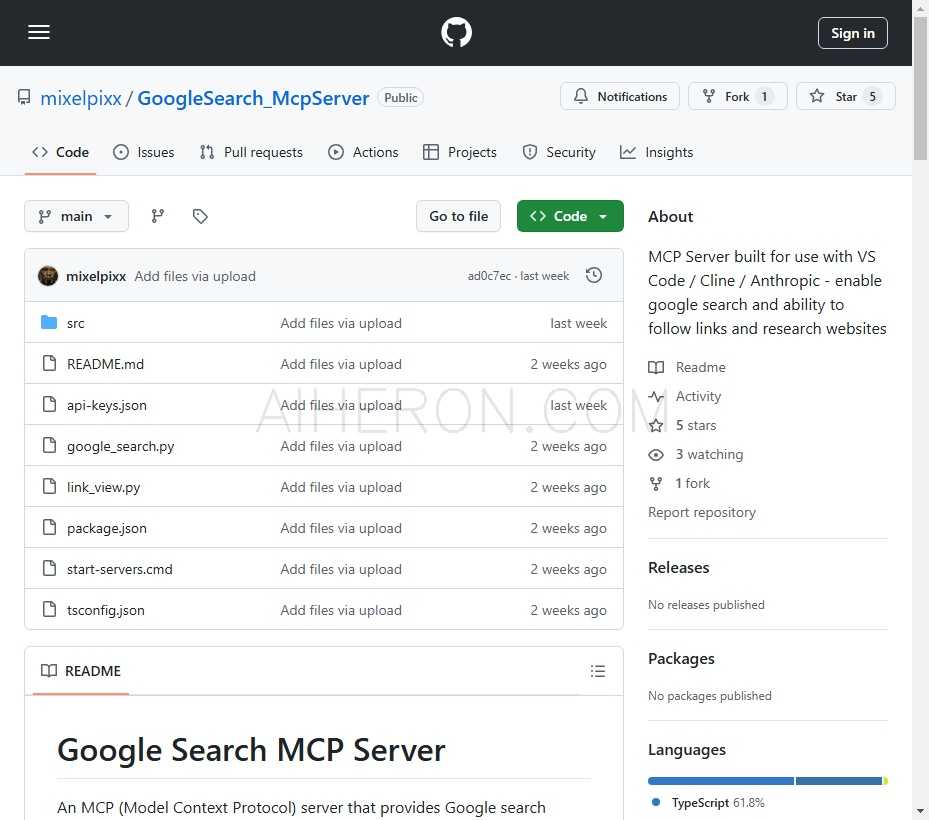Click the Go to file button
This screenshot has height=820, width=929.
[459, 216]
